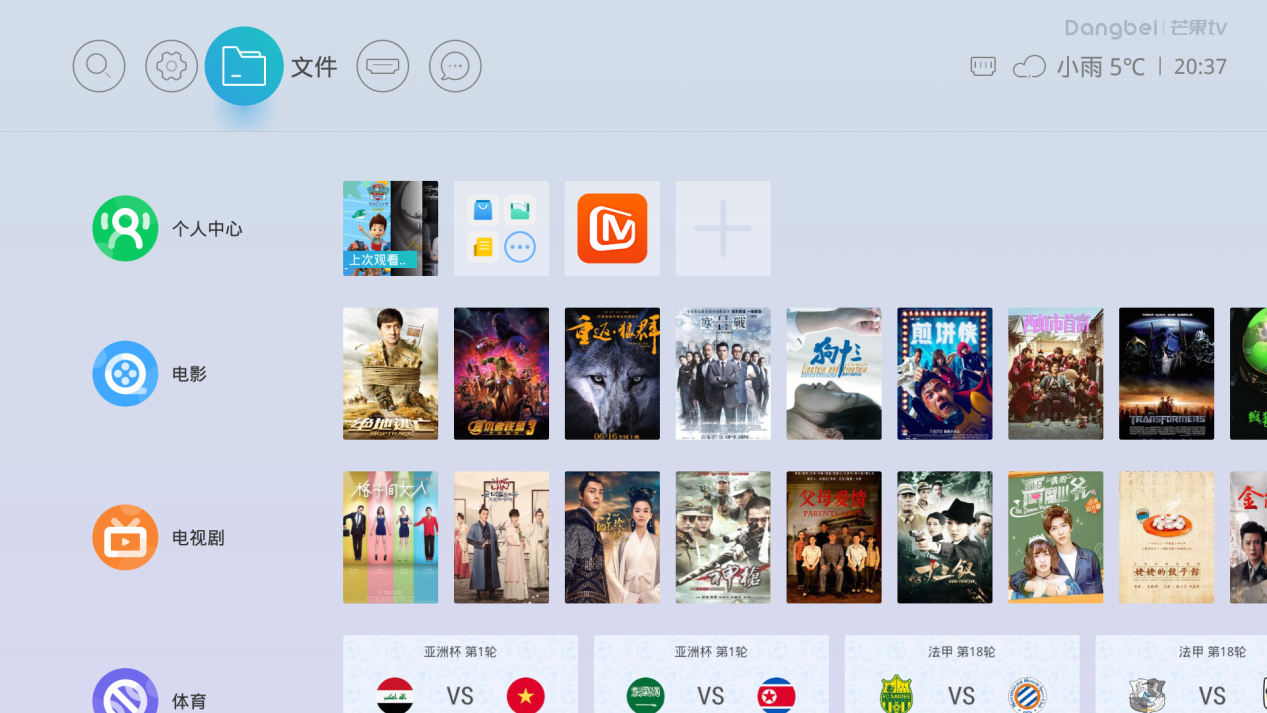Image resolution: width=1267 pixels, height=713 pixels.
Task: Open the 复仇者联盟3 movie poster
Action: (501, 374)
